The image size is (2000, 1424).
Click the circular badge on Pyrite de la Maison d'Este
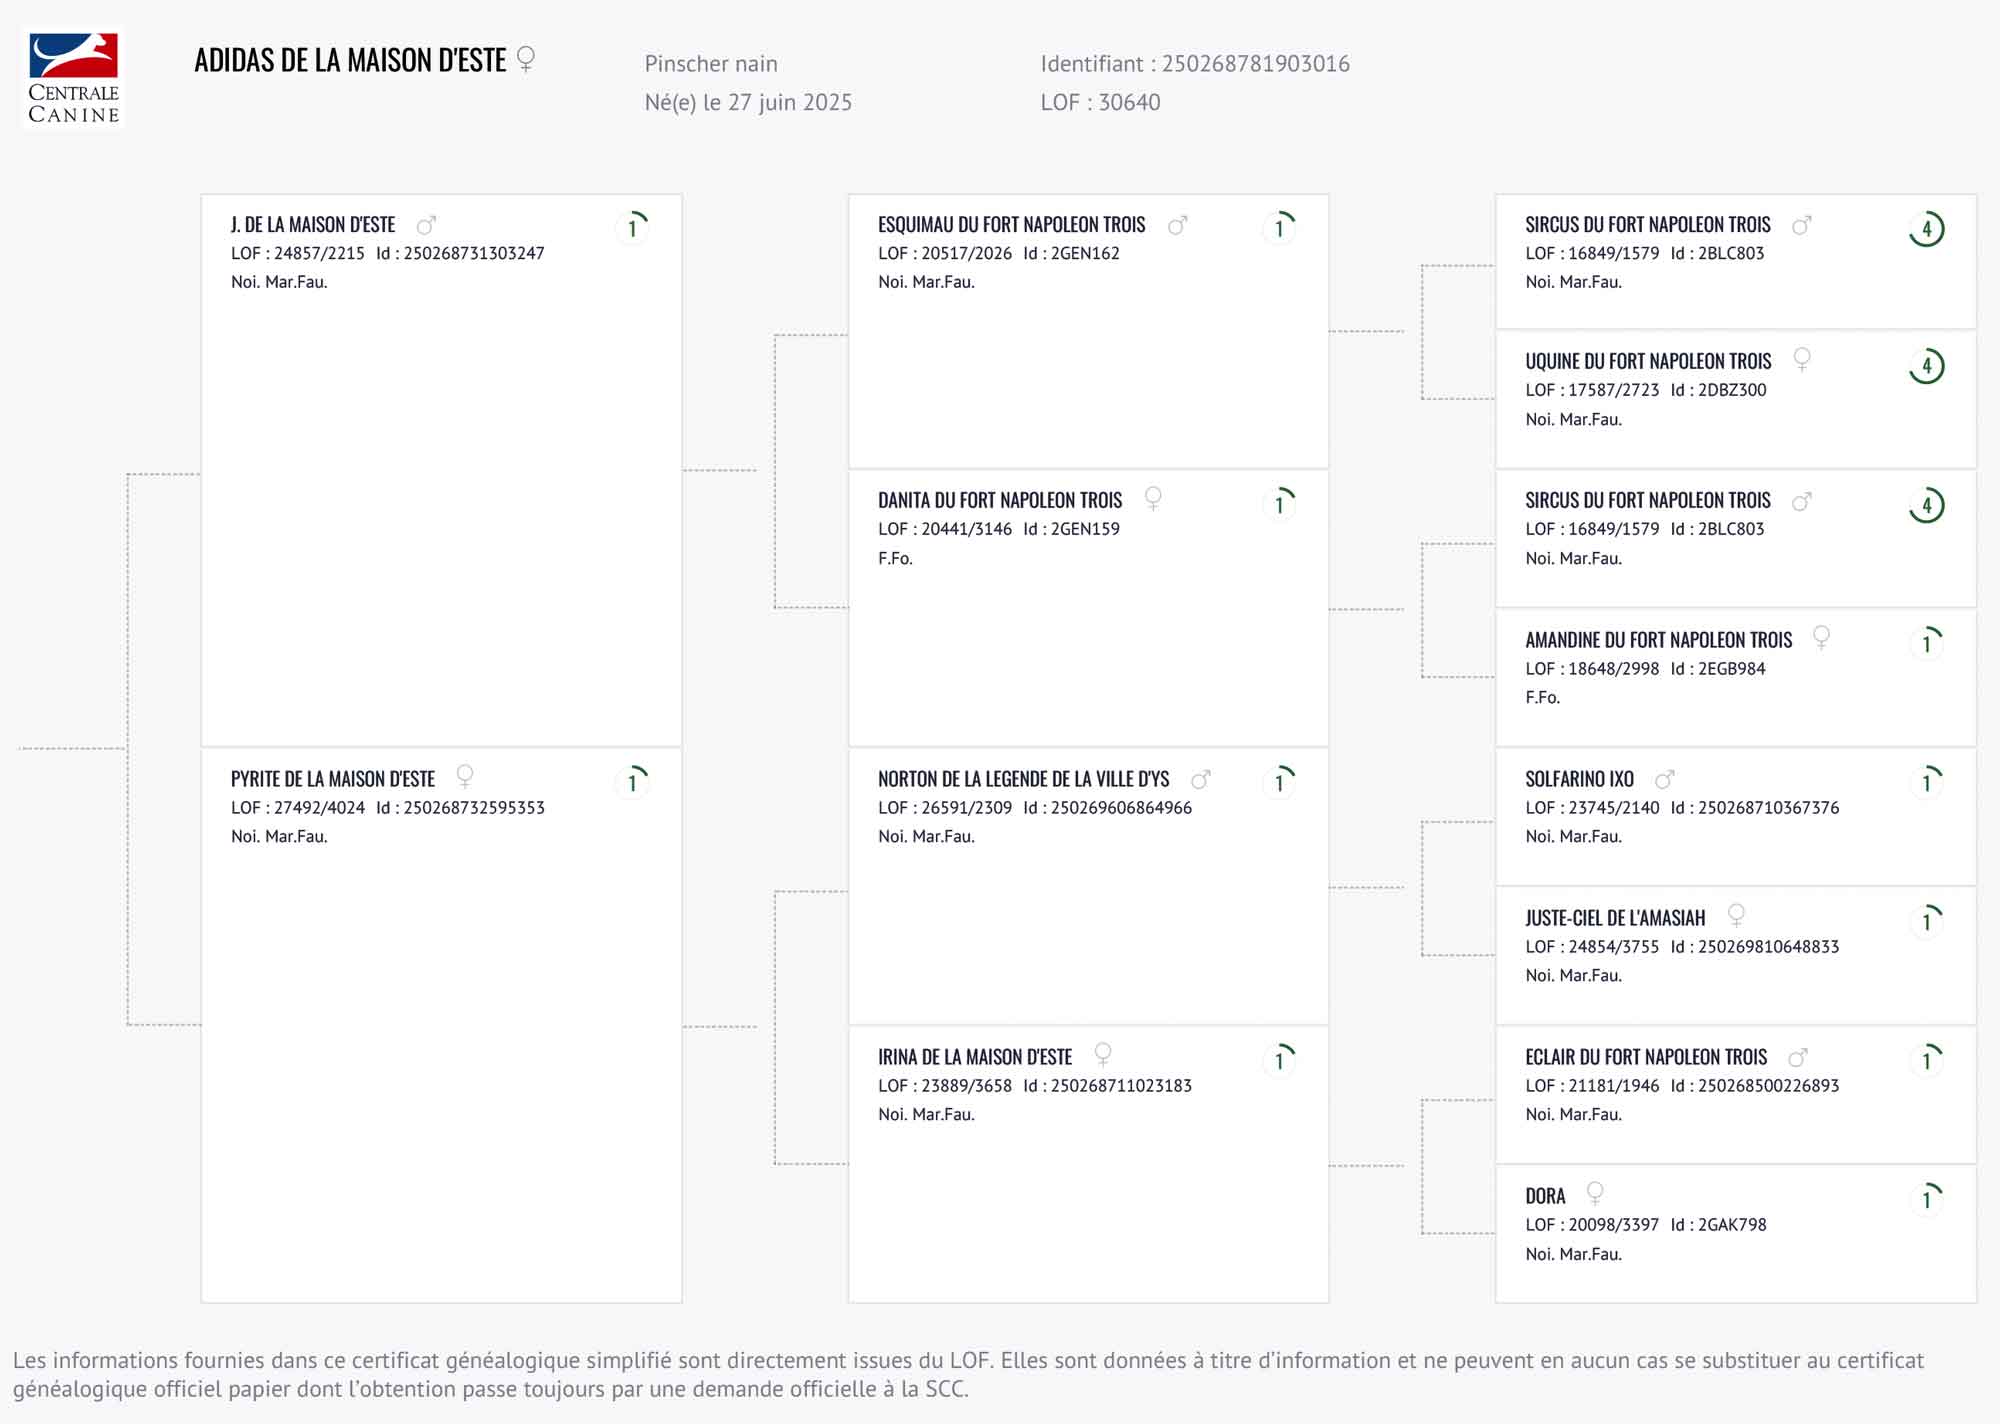[x=633, y=781]
